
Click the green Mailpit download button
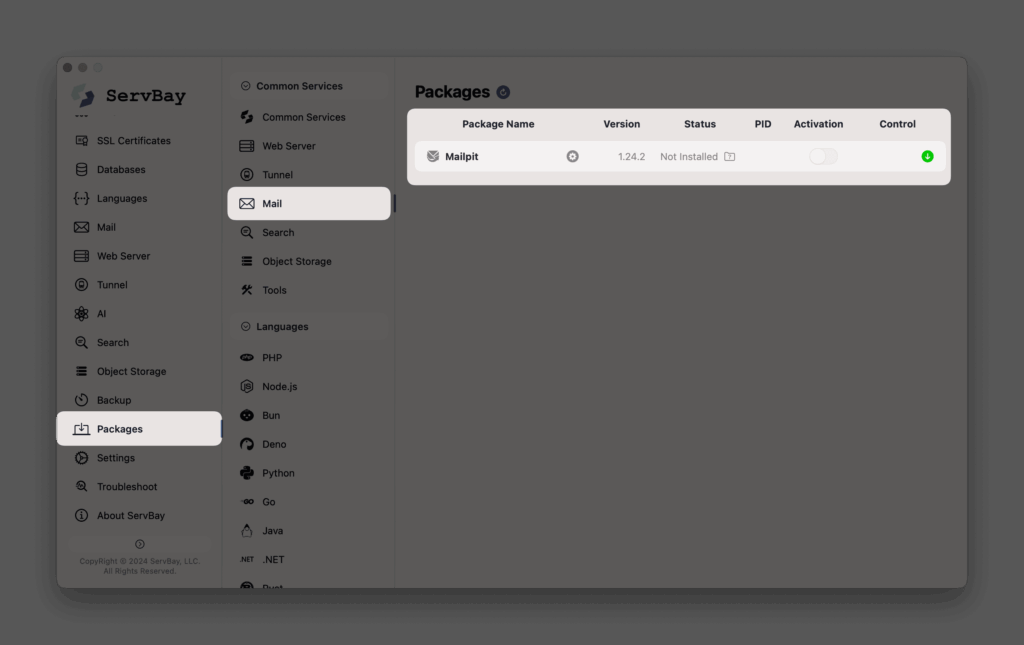(x=927, y=157)
